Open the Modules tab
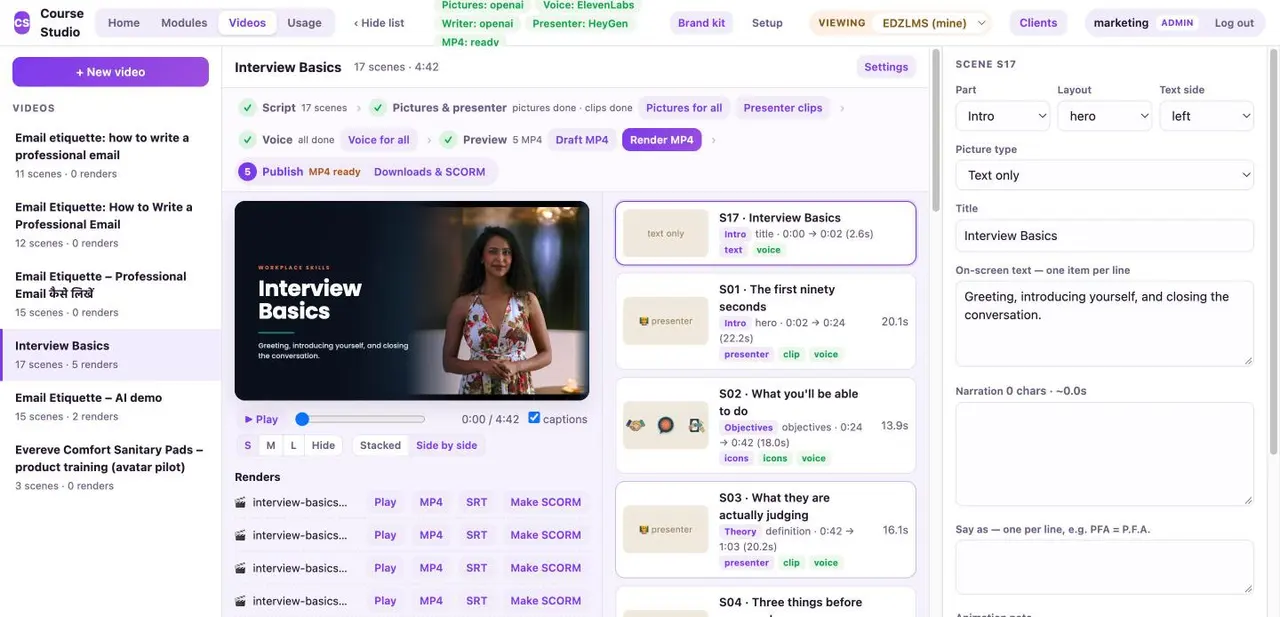Screen dimensions: 1280x617 click(184, 23)
